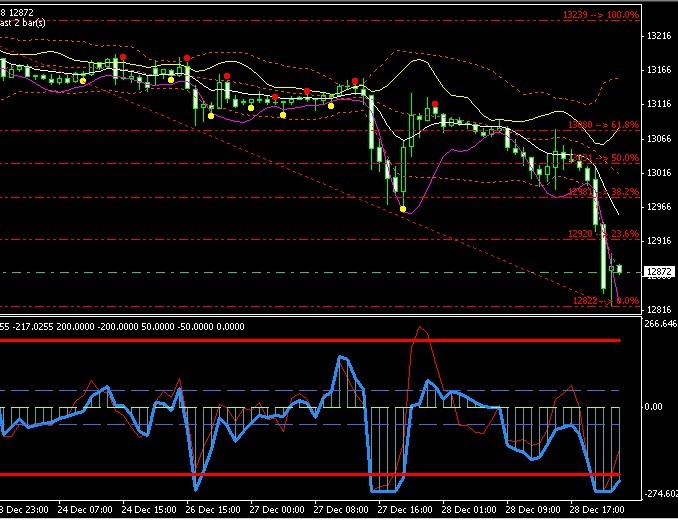Click the 12872 quote in chart header
678x520 pixels.
pyautogui.click(x=20, y=13)
